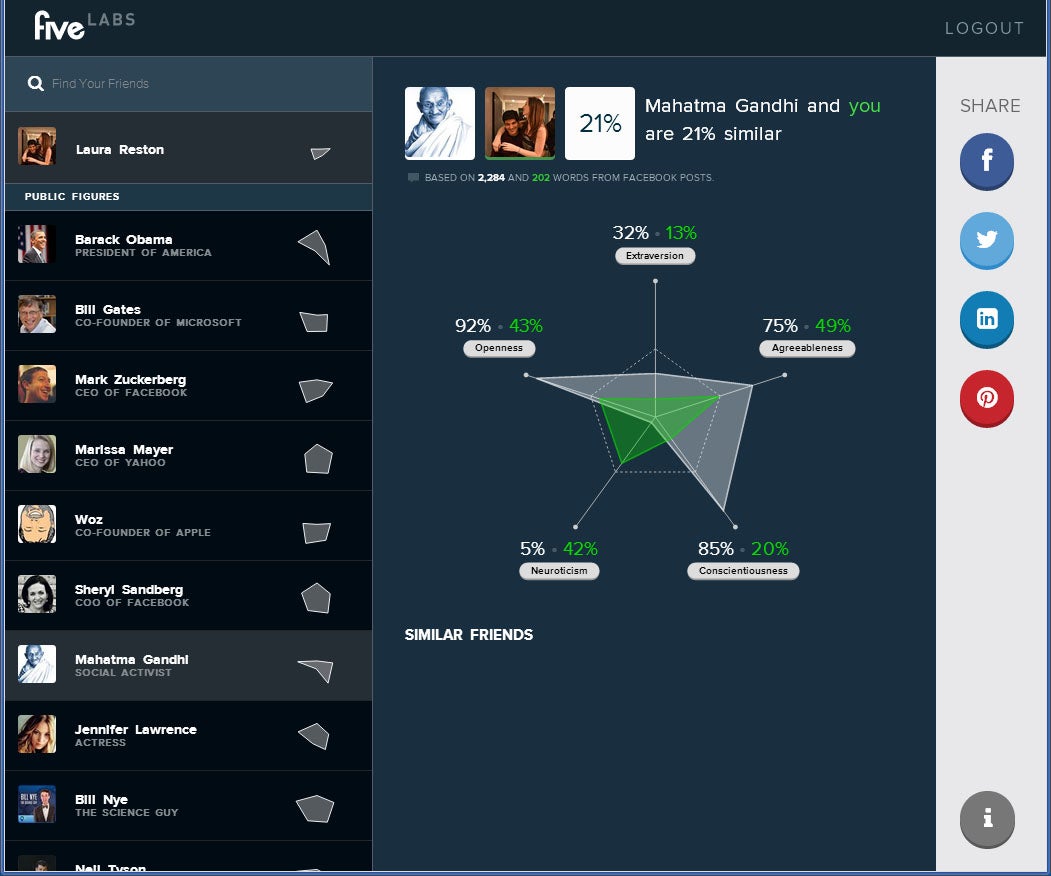Click your own profile photo thumbnail
This screenshot has height=876, width=1051.
click(519, 122)
